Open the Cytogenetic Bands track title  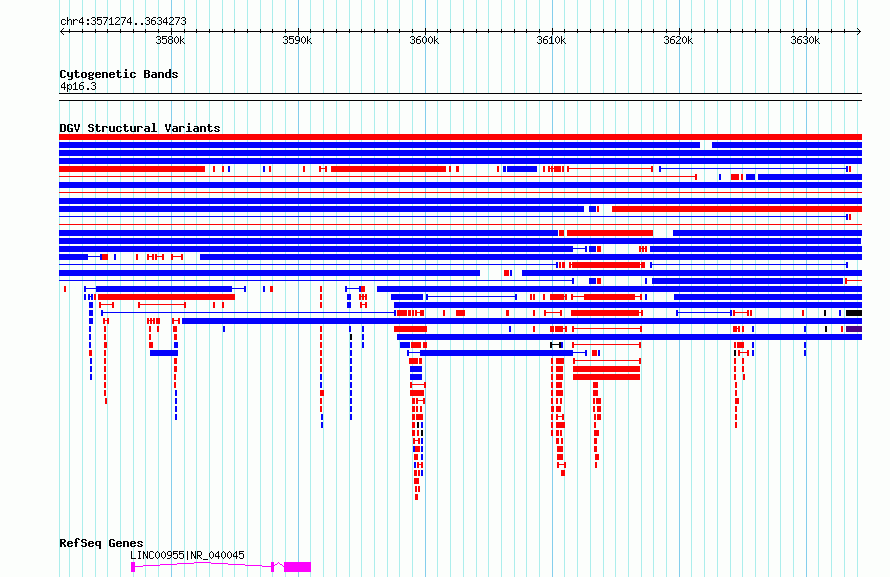[119, 74]
